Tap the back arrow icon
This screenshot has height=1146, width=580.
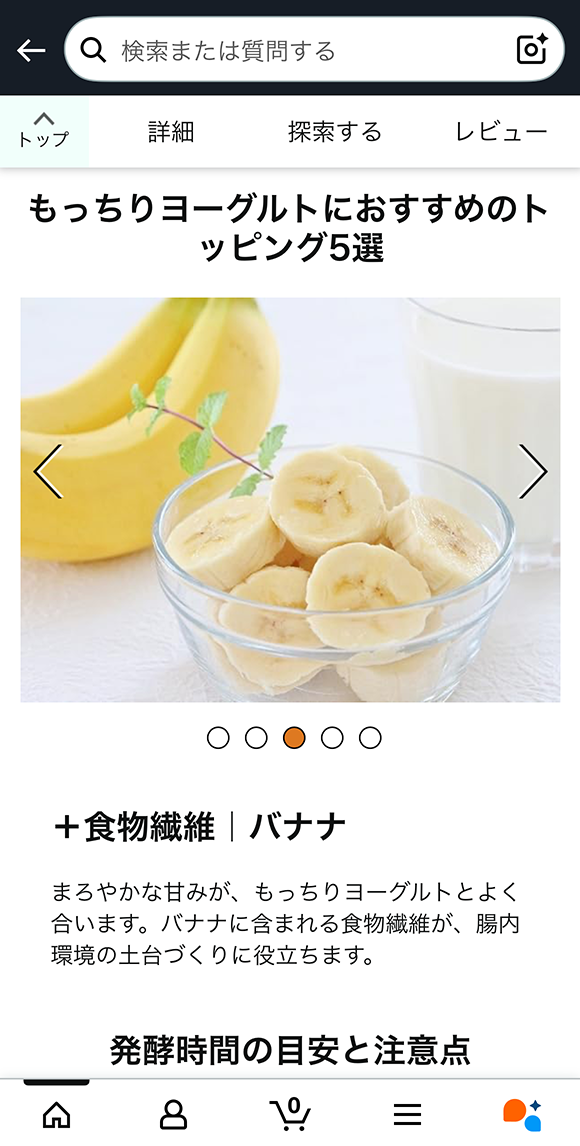tap(31, 50)
